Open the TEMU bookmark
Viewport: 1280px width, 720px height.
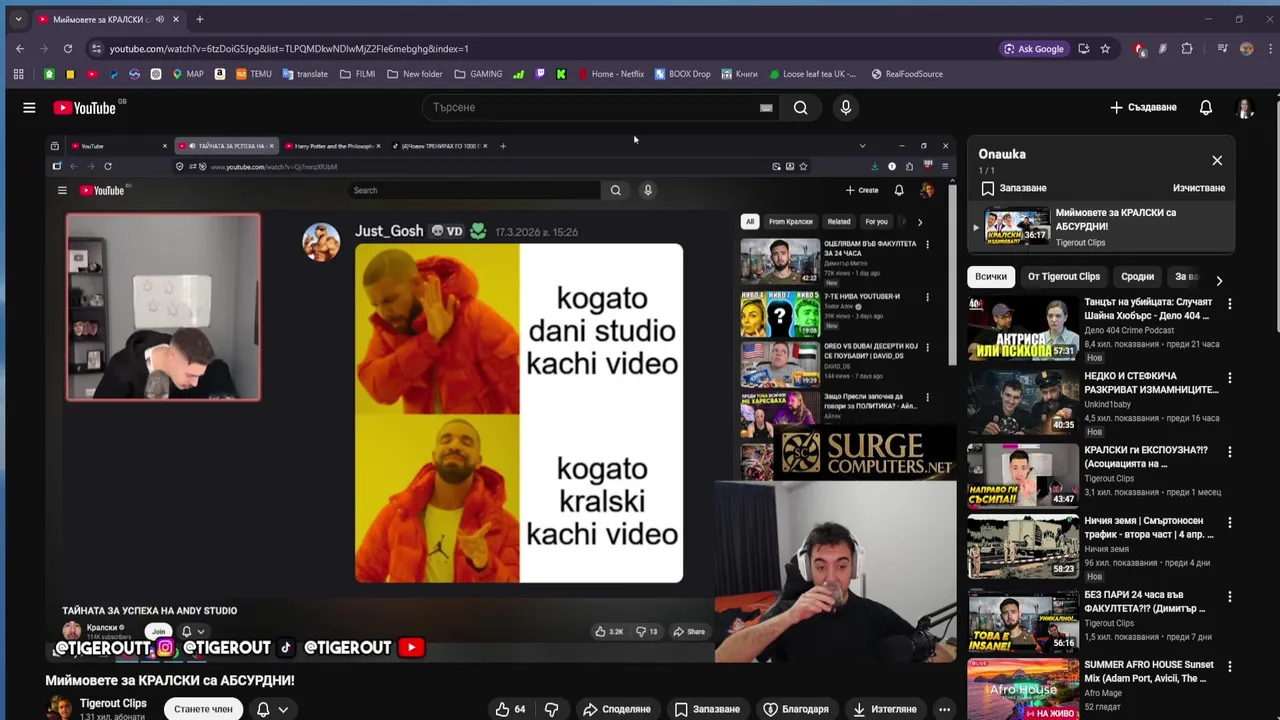click(x=253, y=74)
